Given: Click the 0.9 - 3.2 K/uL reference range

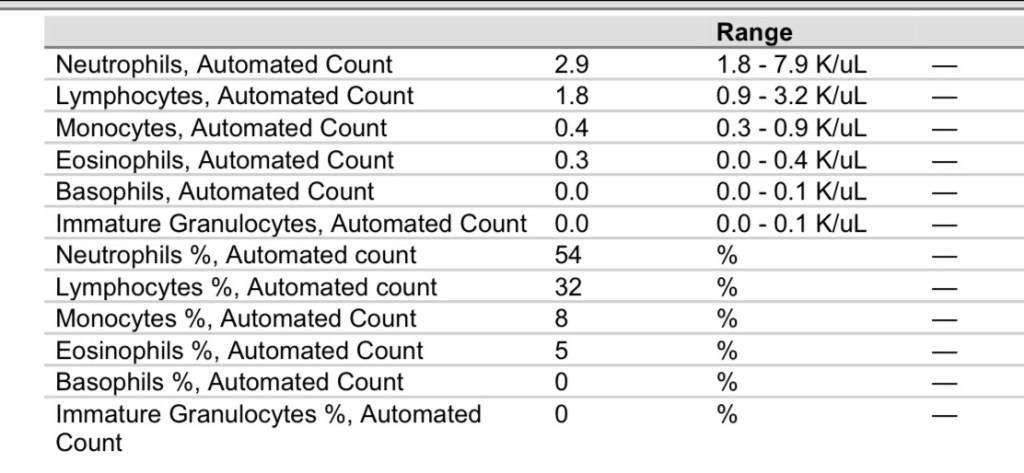Looking at the screenshot, I should [791, 96].
